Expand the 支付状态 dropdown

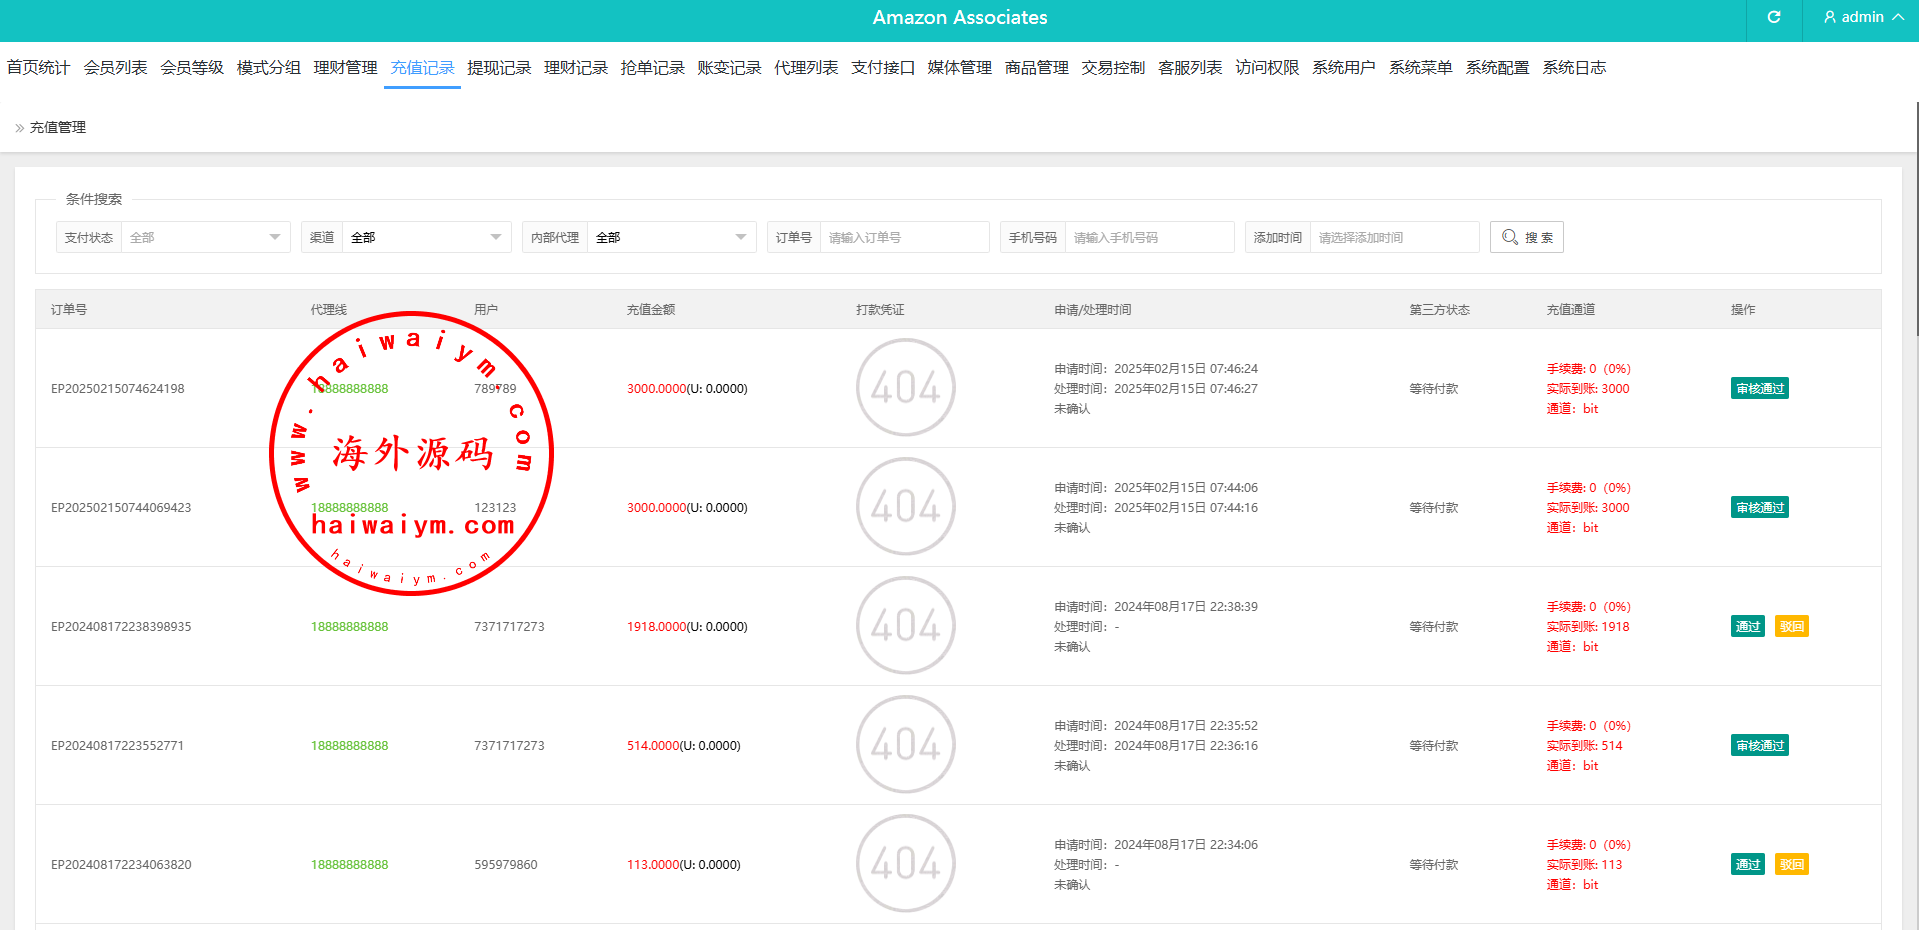point(205,237)
